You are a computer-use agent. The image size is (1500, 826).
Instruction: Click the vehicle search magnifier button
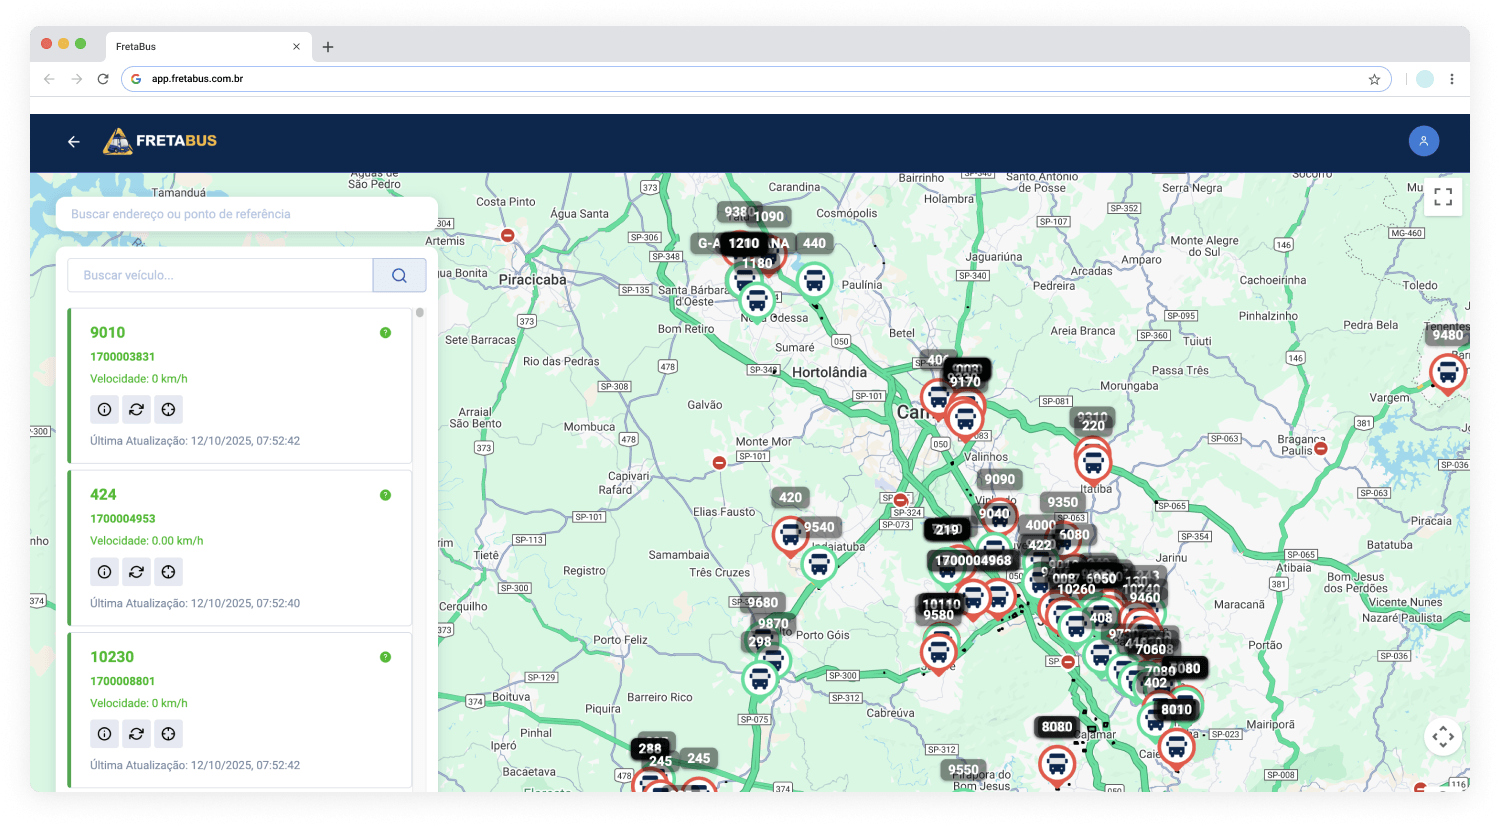coord(399,275)
